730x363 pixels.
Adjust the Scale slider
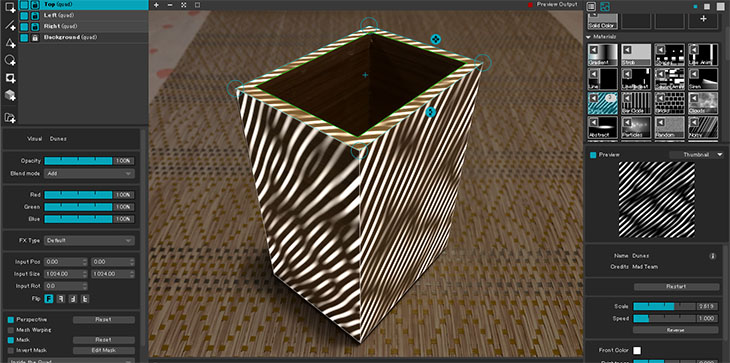pos(664,306)
